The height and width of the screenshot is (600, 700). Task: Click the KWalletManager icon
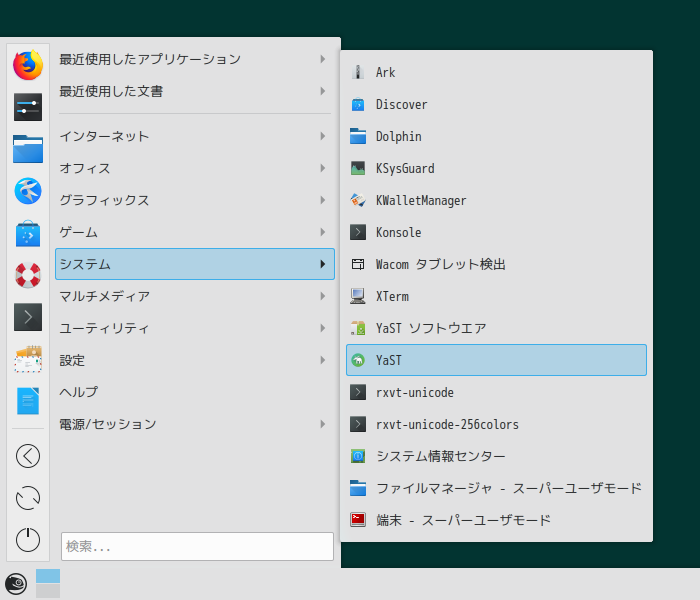[358, 200]
